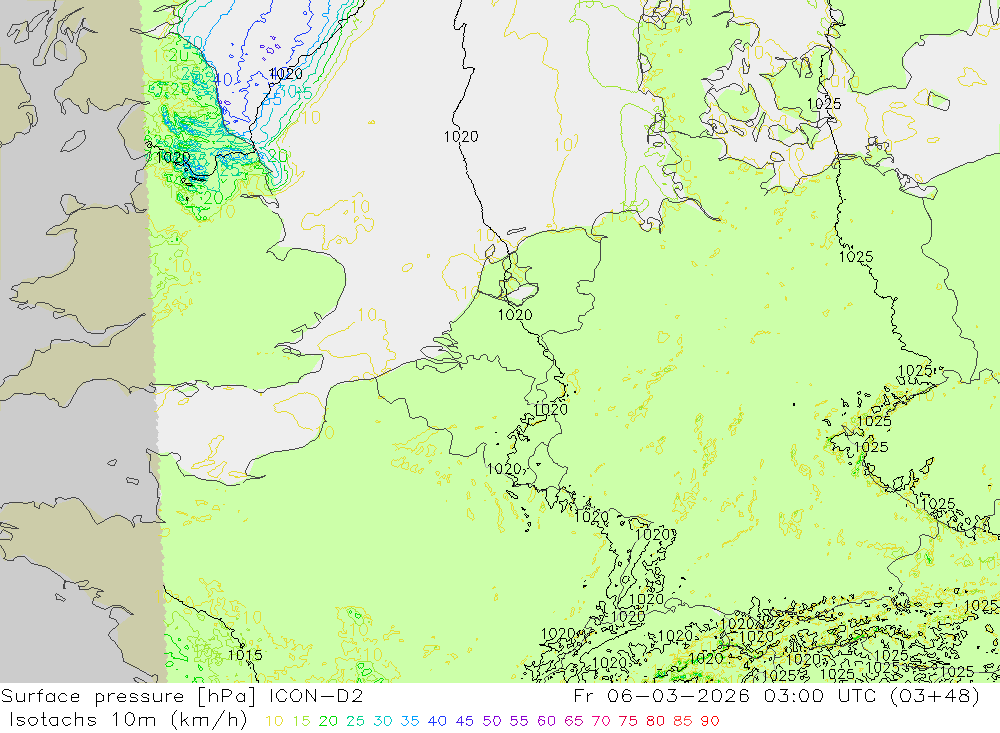Select the purple "50" legend value
The image size is (1000, 733).
tap(492, 722)
